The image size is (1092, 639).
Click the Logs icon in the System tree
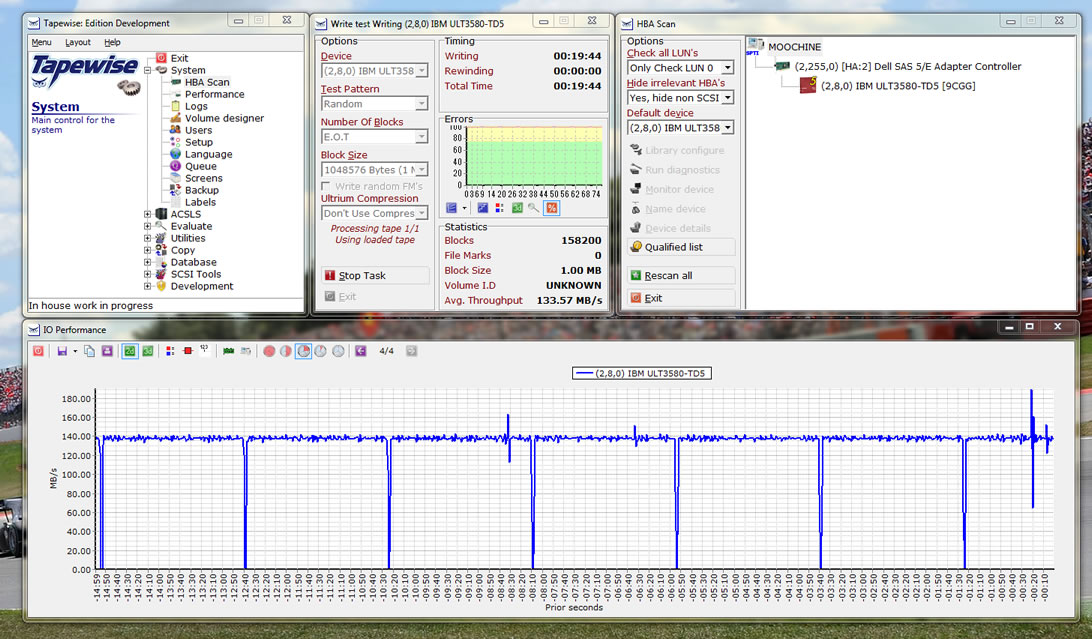click(175, 106)
